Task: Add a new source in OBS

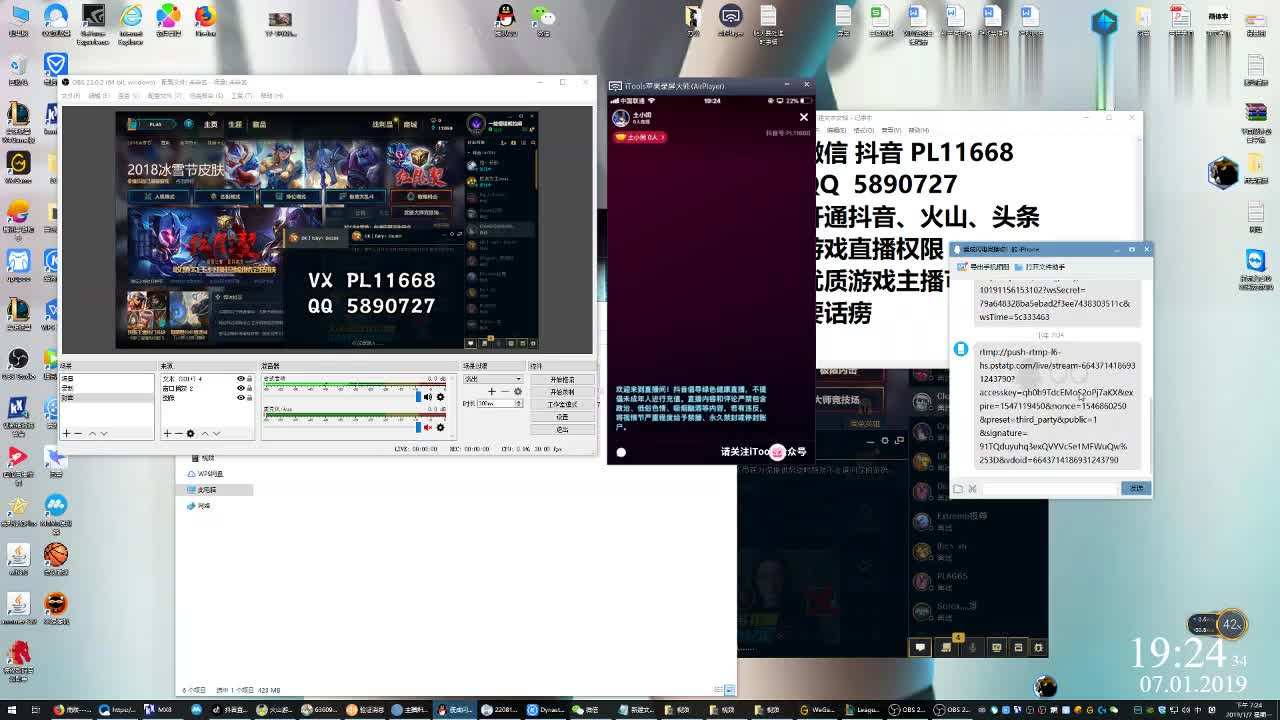Action: pyautogui.click(x=167, y=433)
